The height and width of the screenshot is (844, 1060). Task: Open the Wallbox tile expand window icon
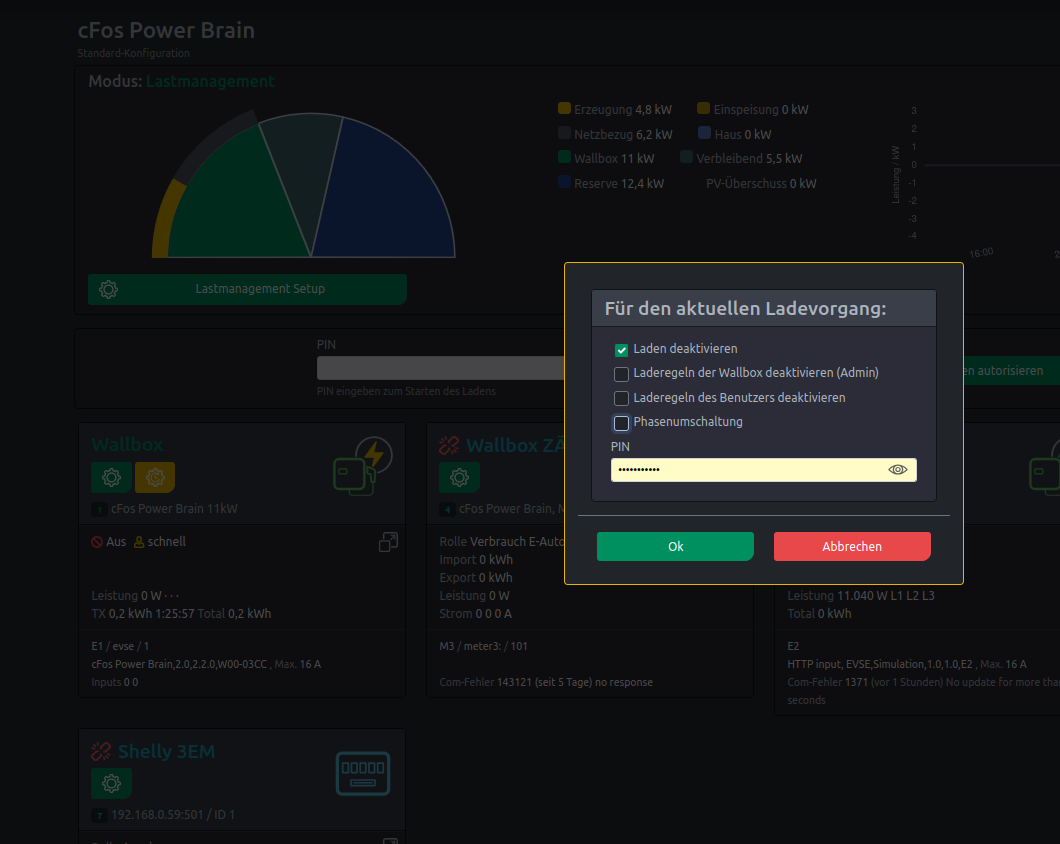point(388,542)
